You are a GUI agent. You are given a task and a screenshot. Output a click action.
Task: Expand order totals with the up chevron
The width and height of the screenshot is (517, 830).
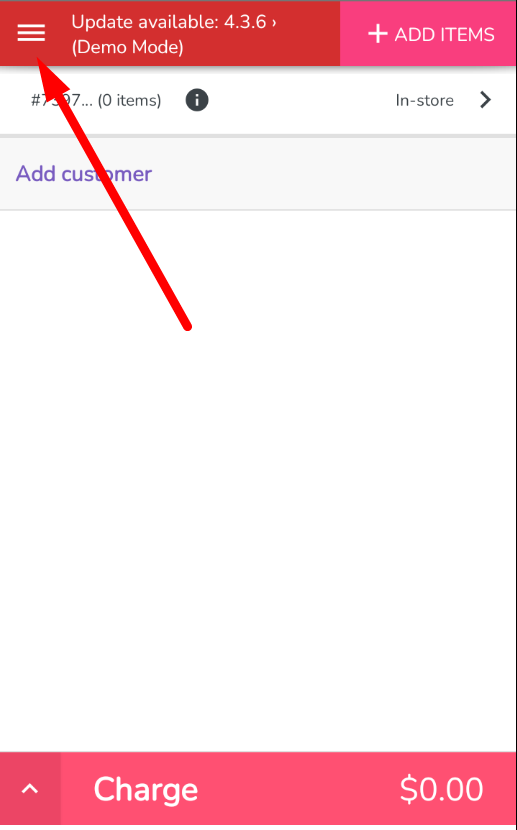pyautogui.click(x=30, y=789)
